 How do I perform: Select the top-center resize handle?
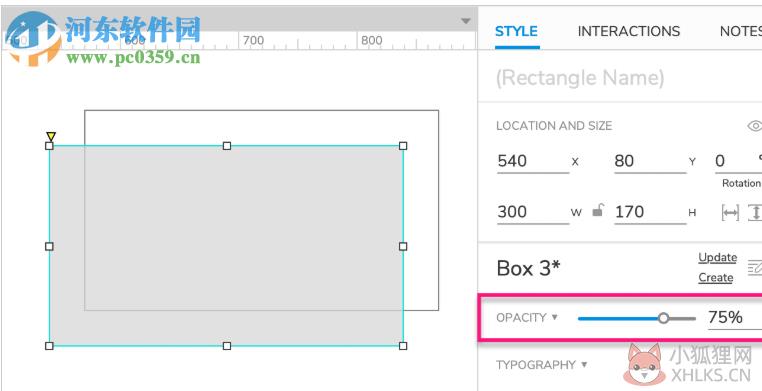pos(226,146)
